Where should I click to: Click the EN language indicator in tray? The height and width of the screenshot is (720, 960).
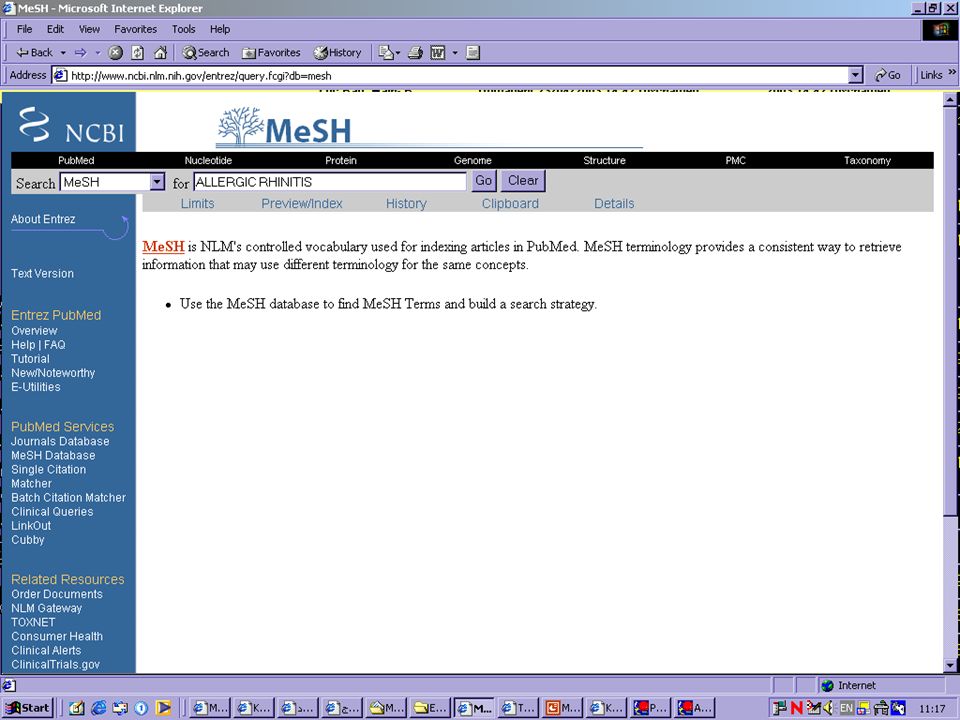(846, 708)
